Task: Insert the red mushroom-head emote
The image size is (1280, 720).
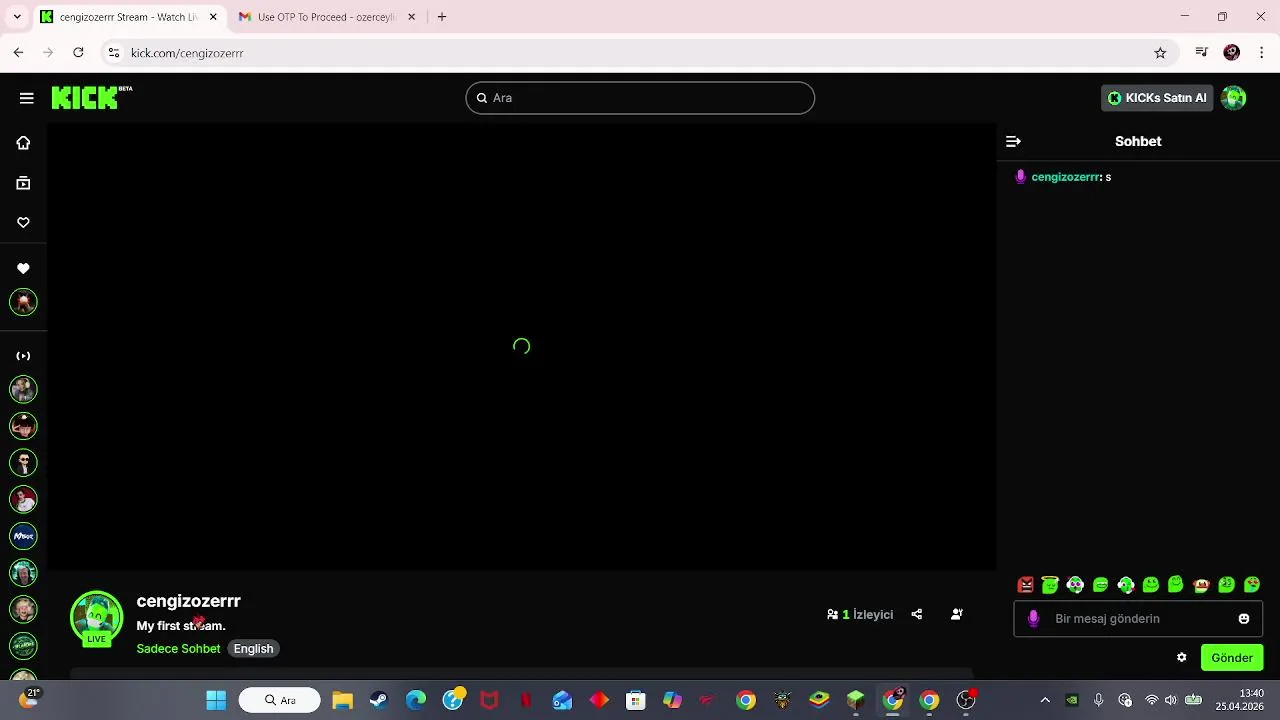Action: pos(1201,585)
